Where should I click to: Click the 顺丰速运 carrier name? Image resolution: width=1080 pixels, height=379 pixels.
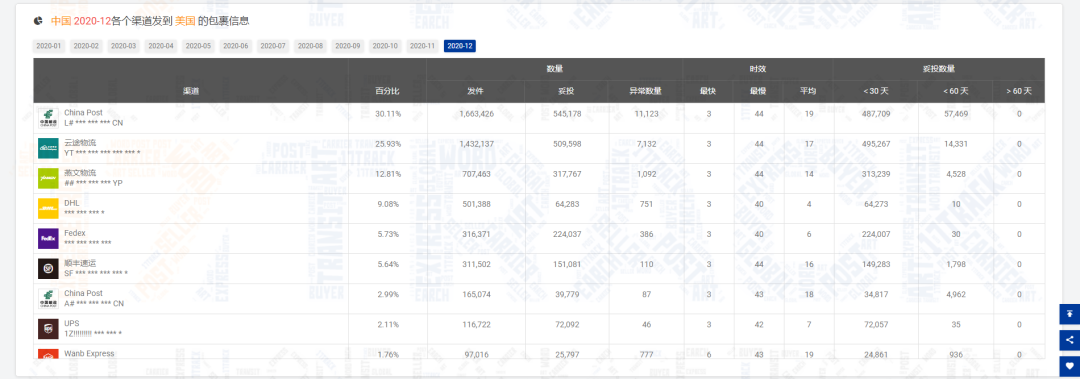tap(81, 263)
